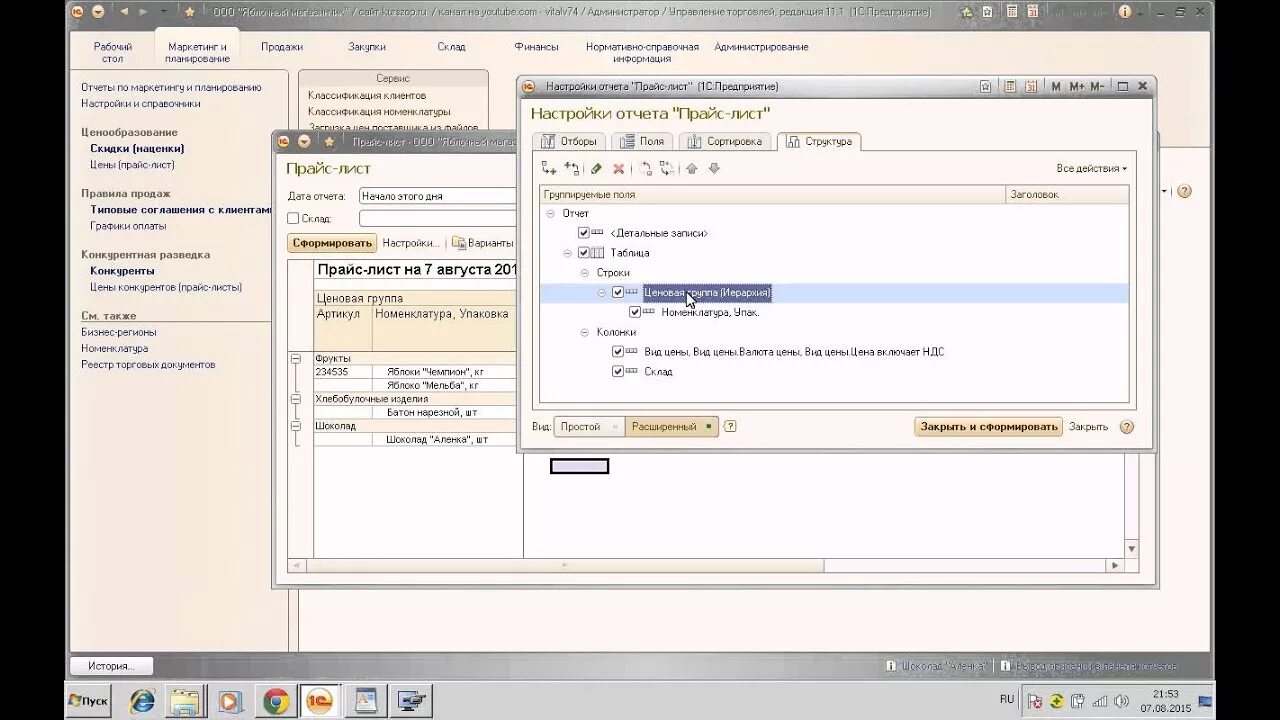Open help icon beside Закрыть button
1280x720 pixels.
(x=1126, y=427)
